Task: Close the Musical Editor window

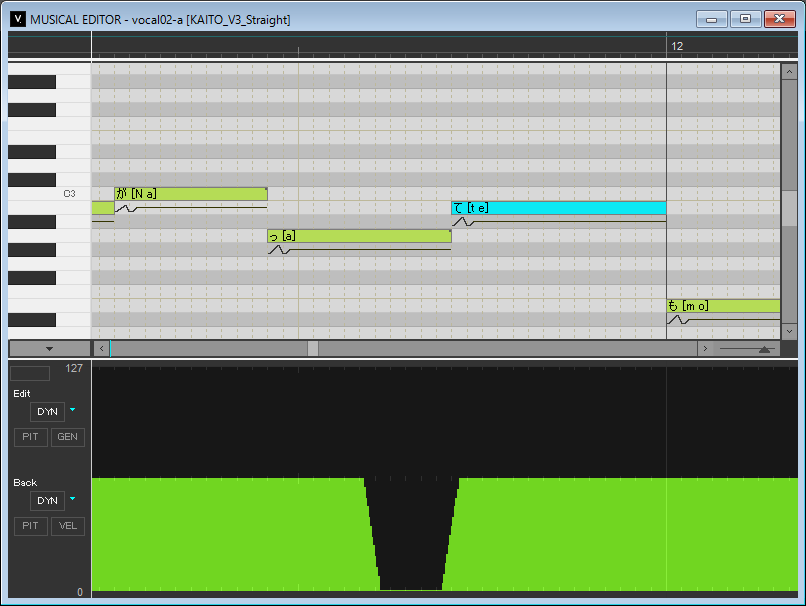Action: point(780,19)
